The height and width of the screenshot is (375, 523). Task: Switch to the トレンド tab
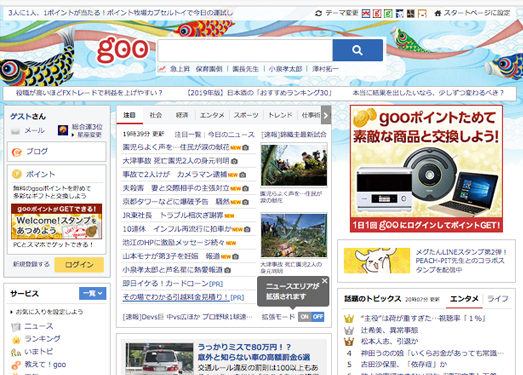pos(280,115)
